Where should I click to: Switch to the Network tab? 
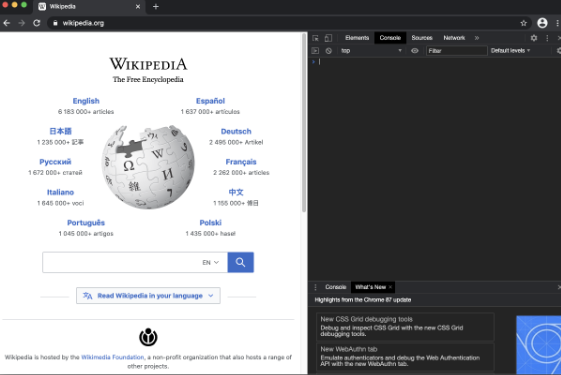[454, 38]
